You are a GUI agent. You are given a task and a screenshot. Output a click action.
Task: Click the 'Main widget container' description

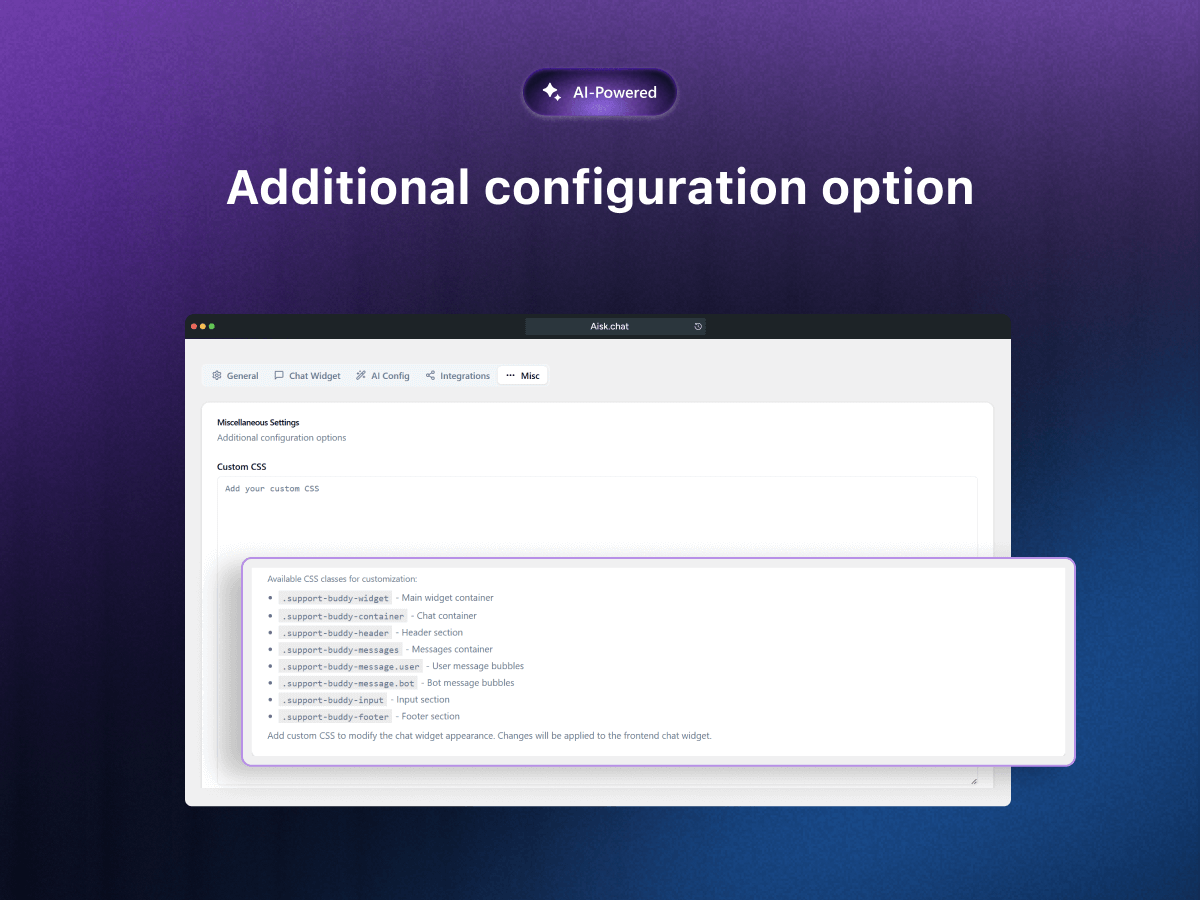pos(448,598)
